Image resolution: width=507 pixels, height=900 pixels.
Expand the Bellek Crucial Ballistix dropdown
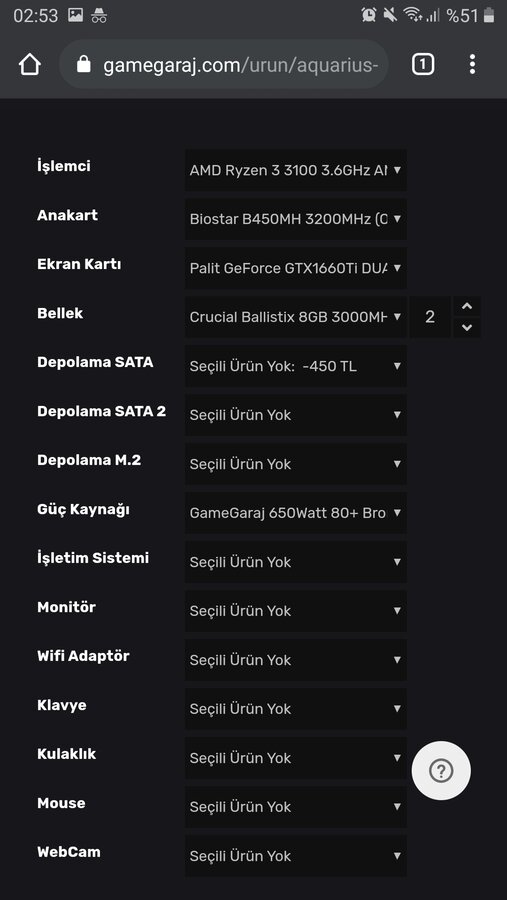coord(296,317)
